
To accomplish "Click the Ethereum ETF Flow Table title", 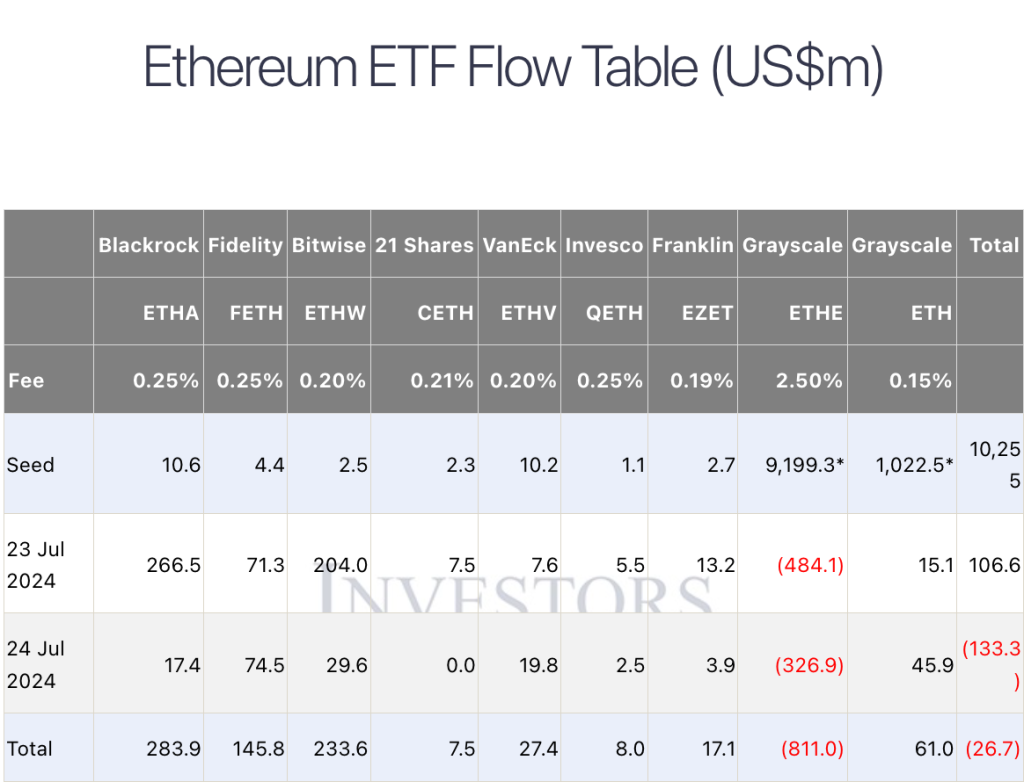I will [x=512, y=68].
